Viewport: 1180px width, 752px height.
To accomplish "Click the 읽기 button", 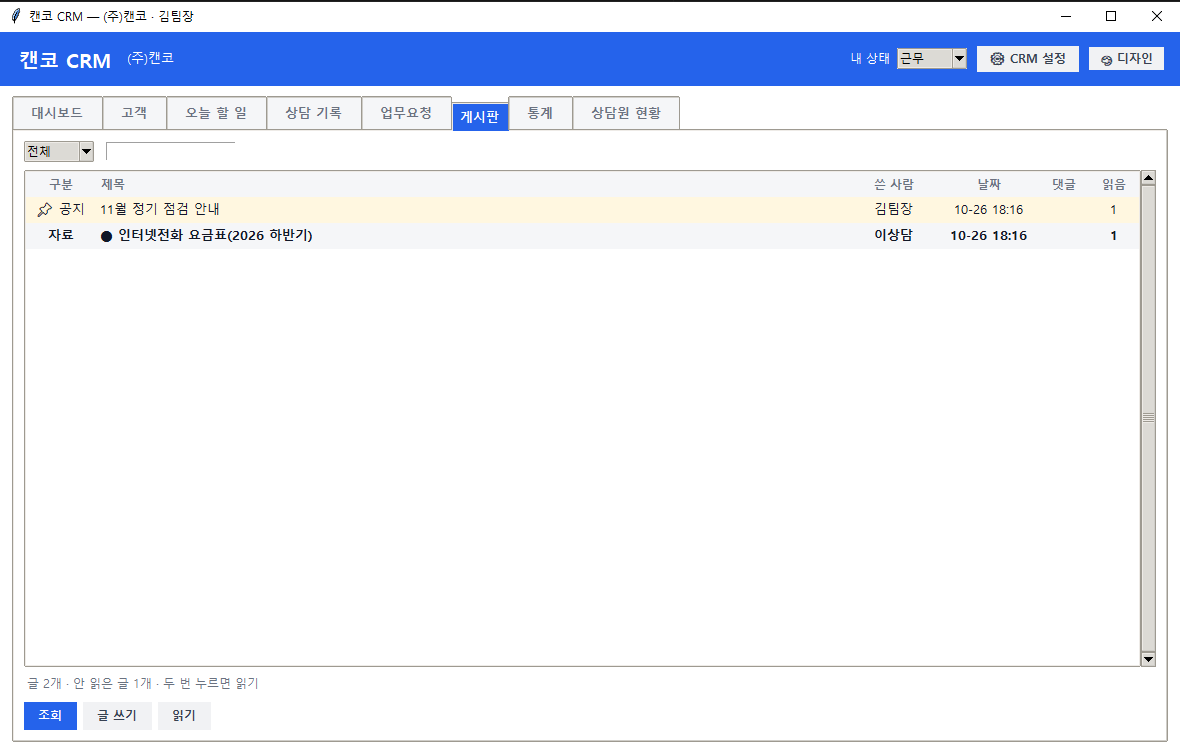I will [x=184, y=716].
